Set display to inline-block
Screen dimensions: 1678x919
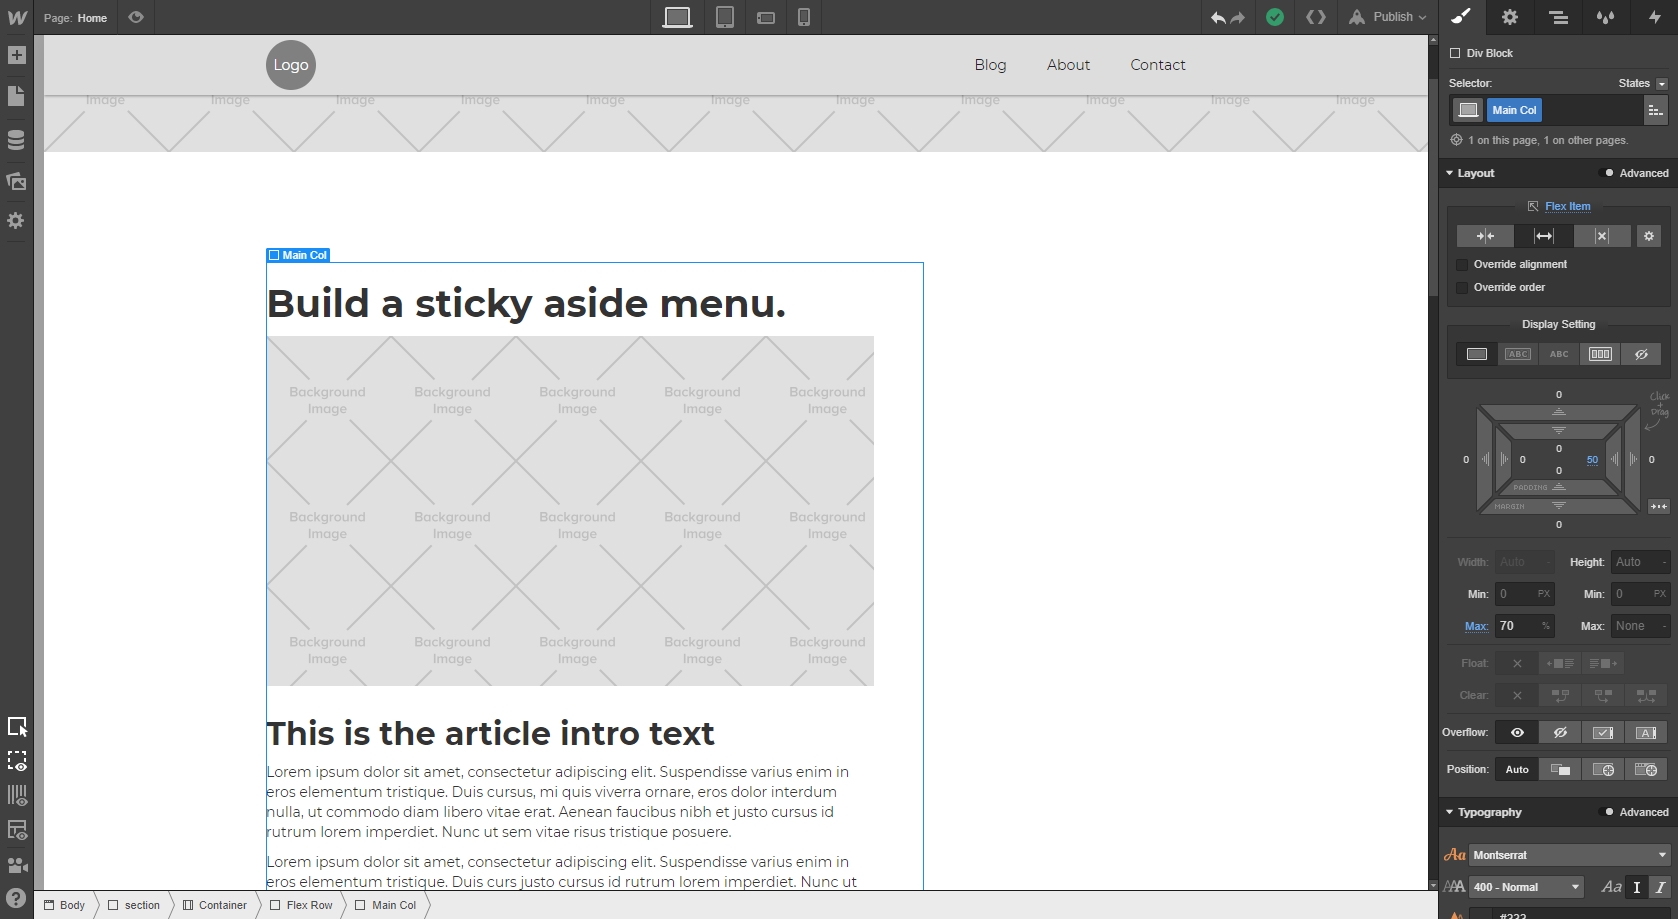(x=1518, y=354)
